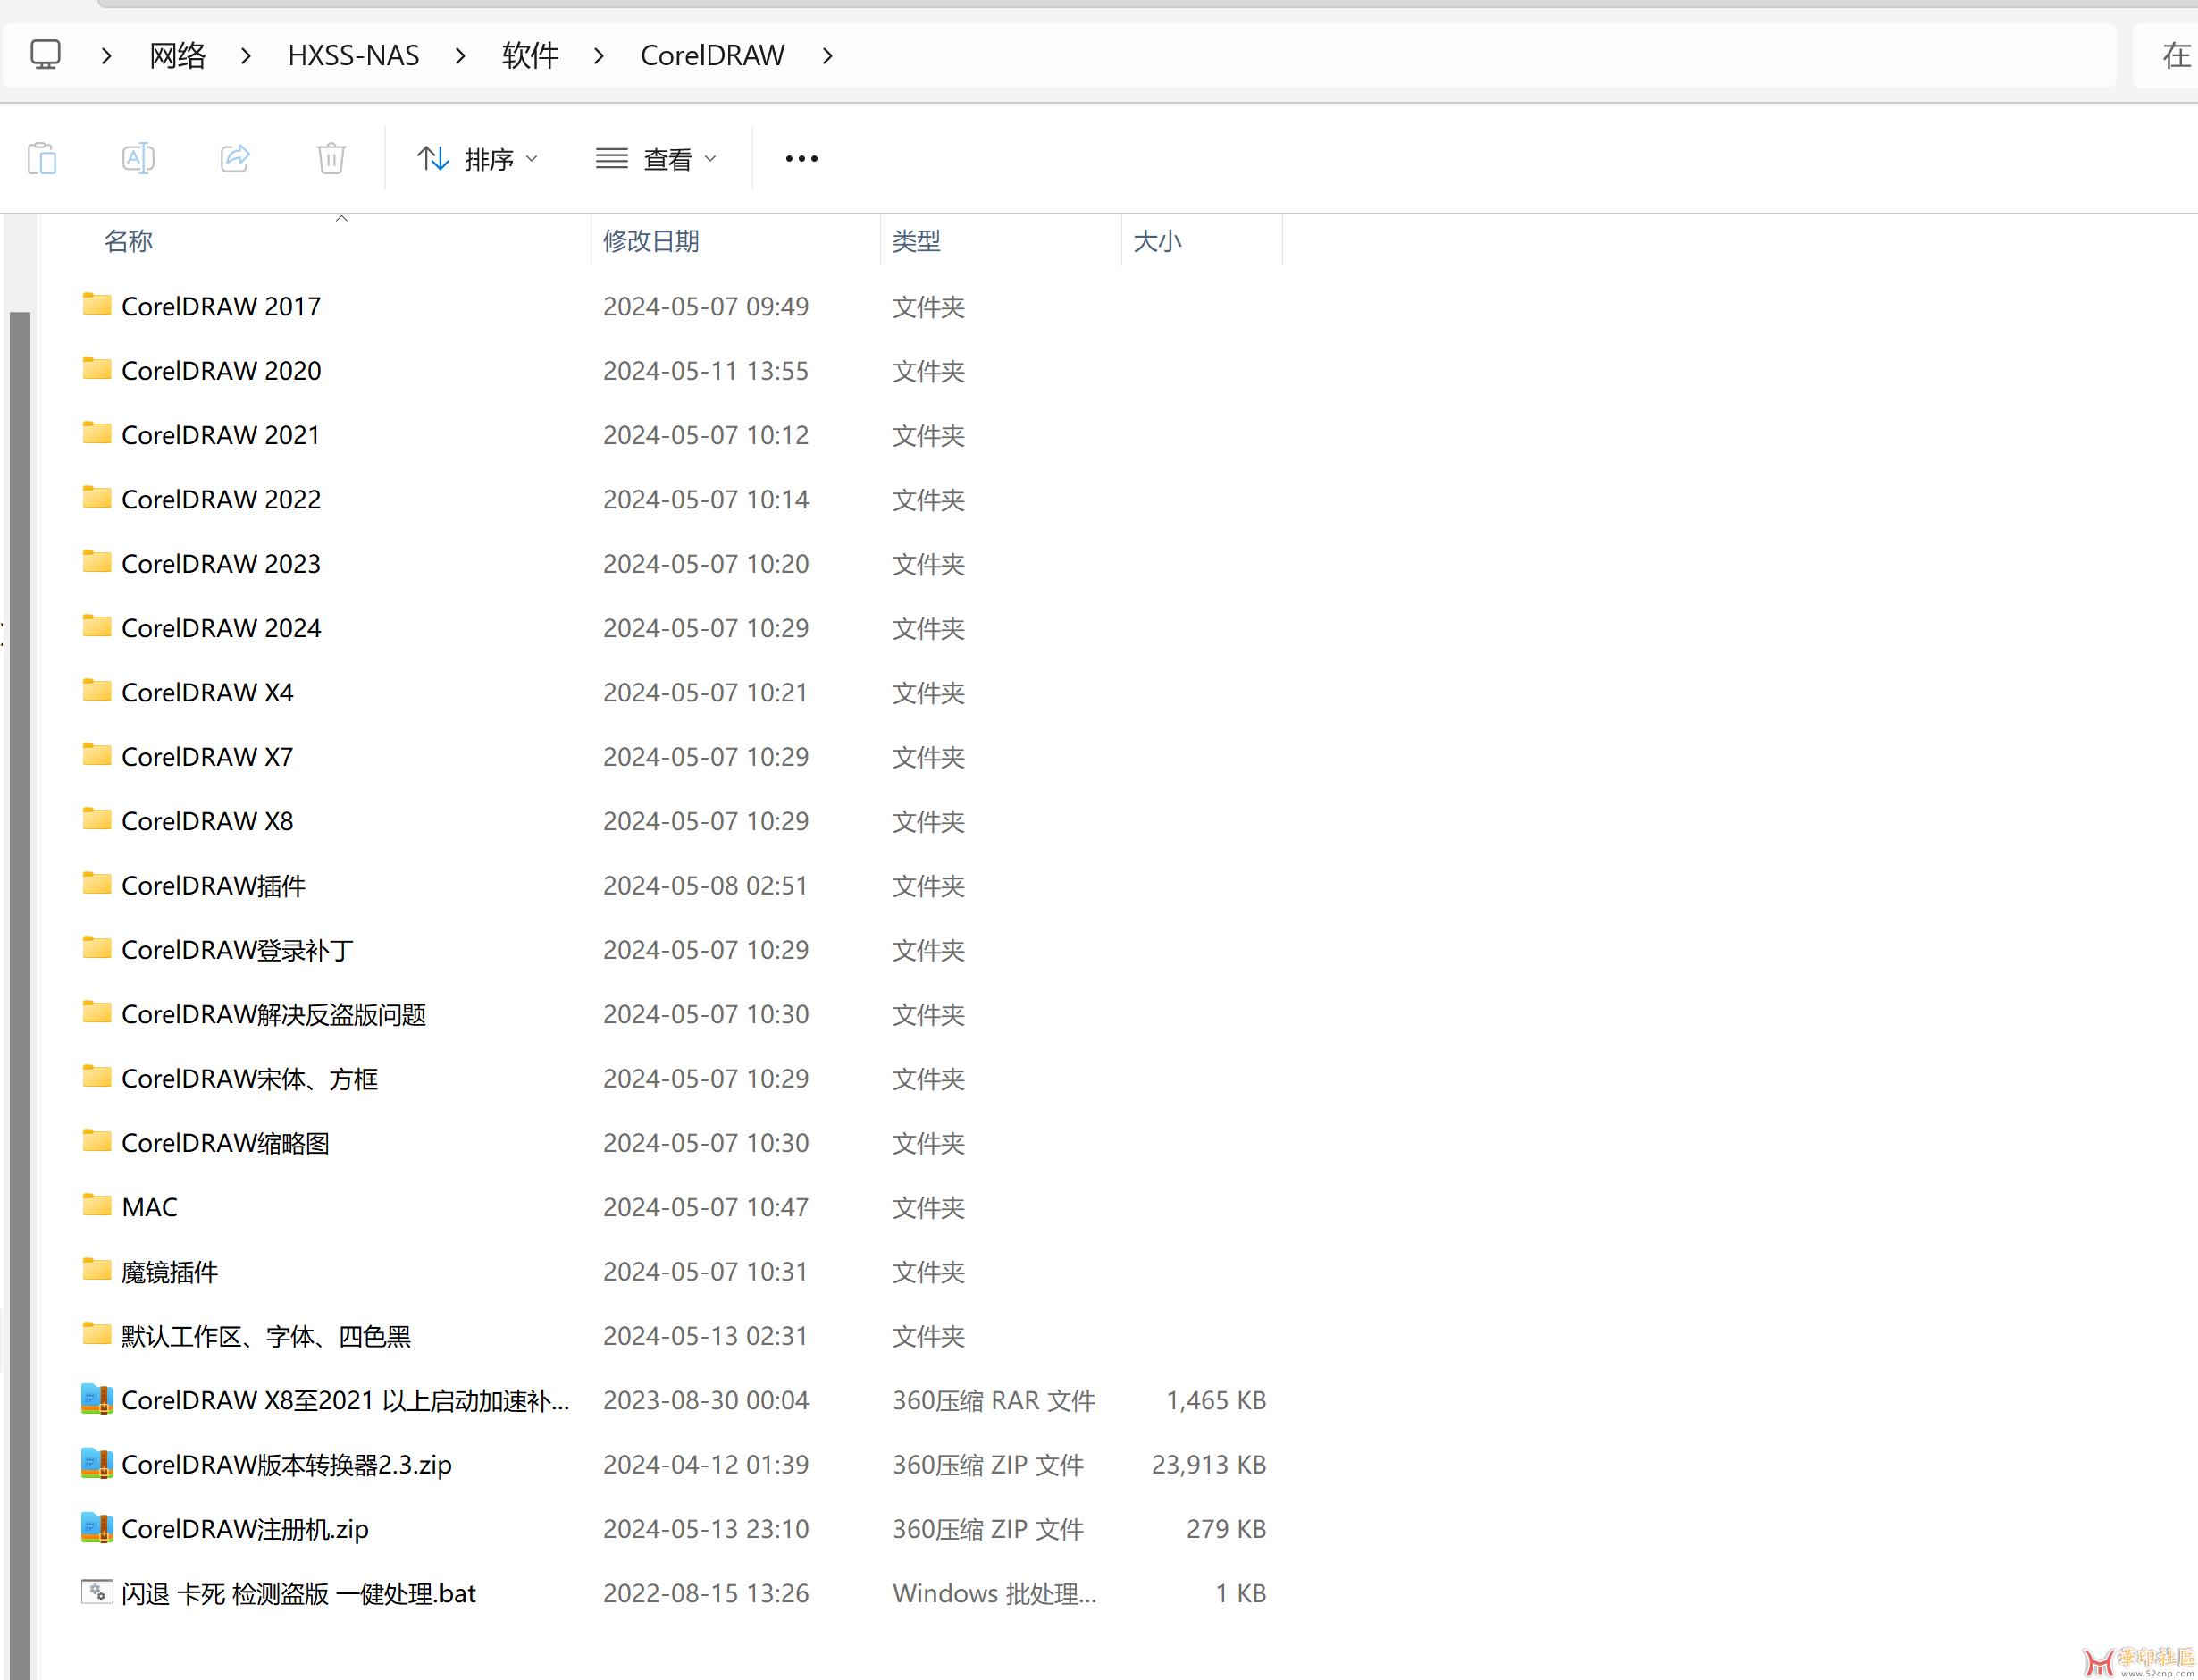Screen dimensions: 2198x1680
Task: Expand chevron after computer icon in breadcrumb
Action: click(107, 55)
